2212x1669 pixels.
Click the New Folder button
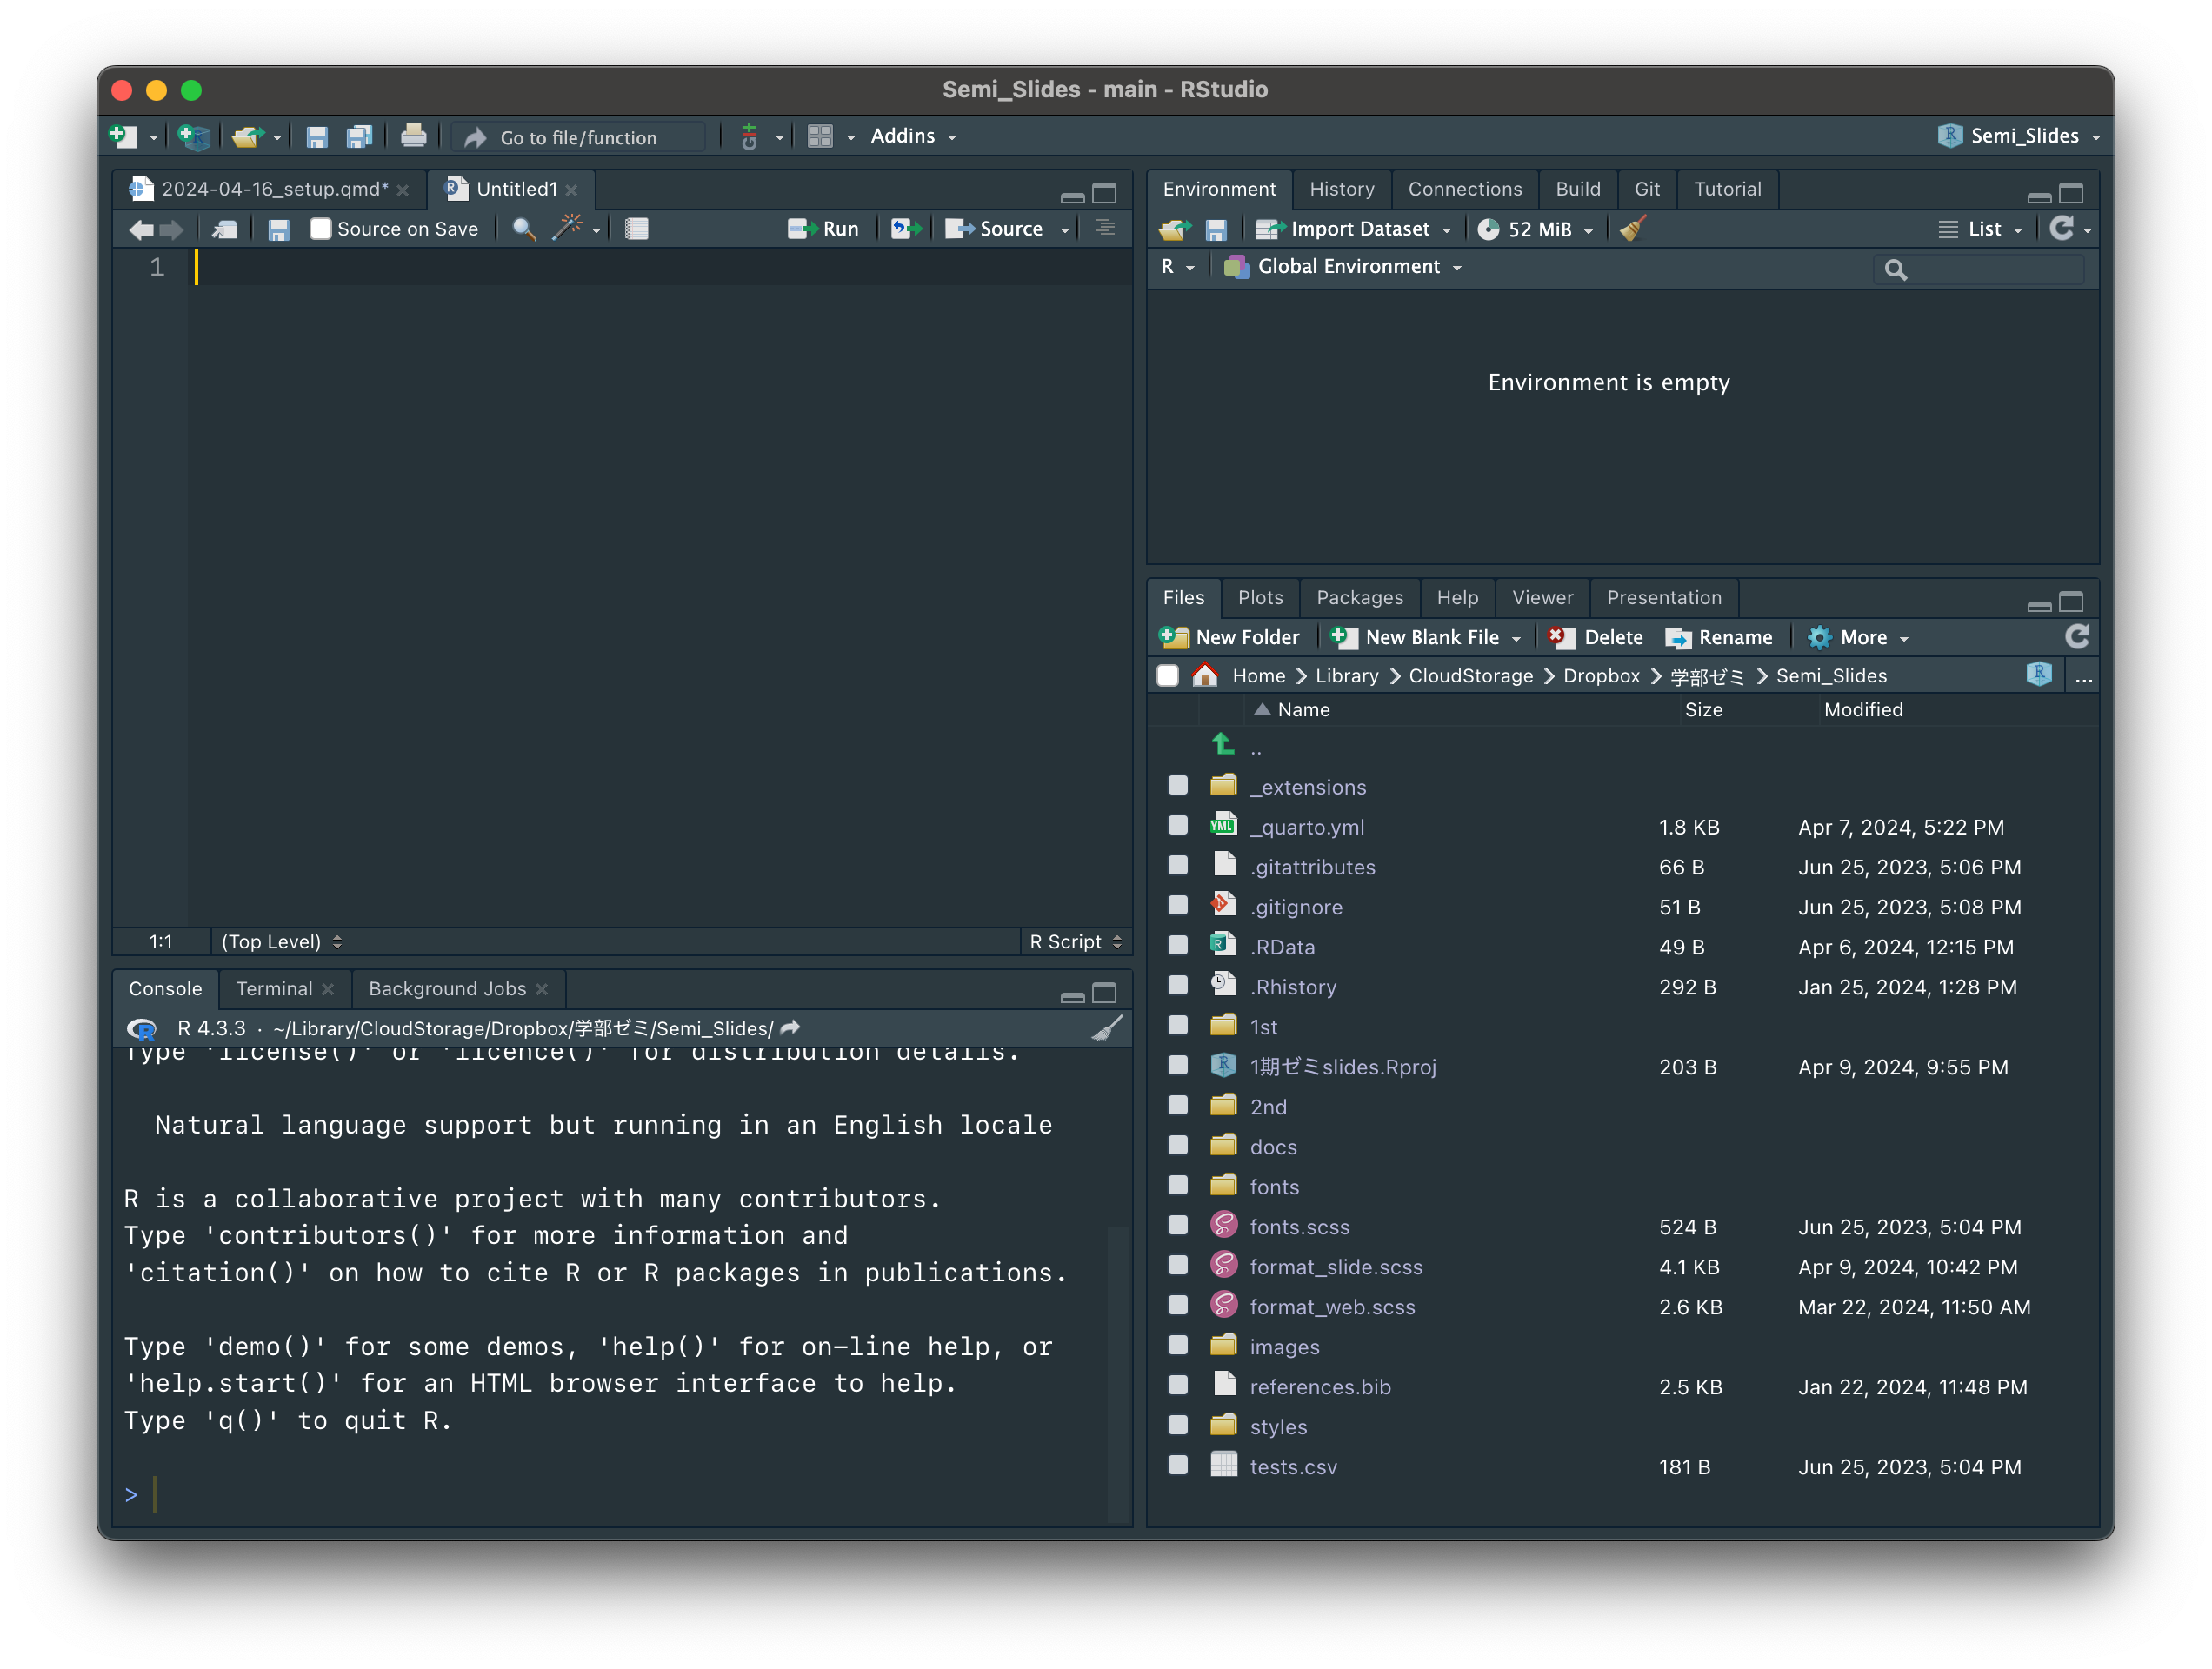(x=1231, y=637)
